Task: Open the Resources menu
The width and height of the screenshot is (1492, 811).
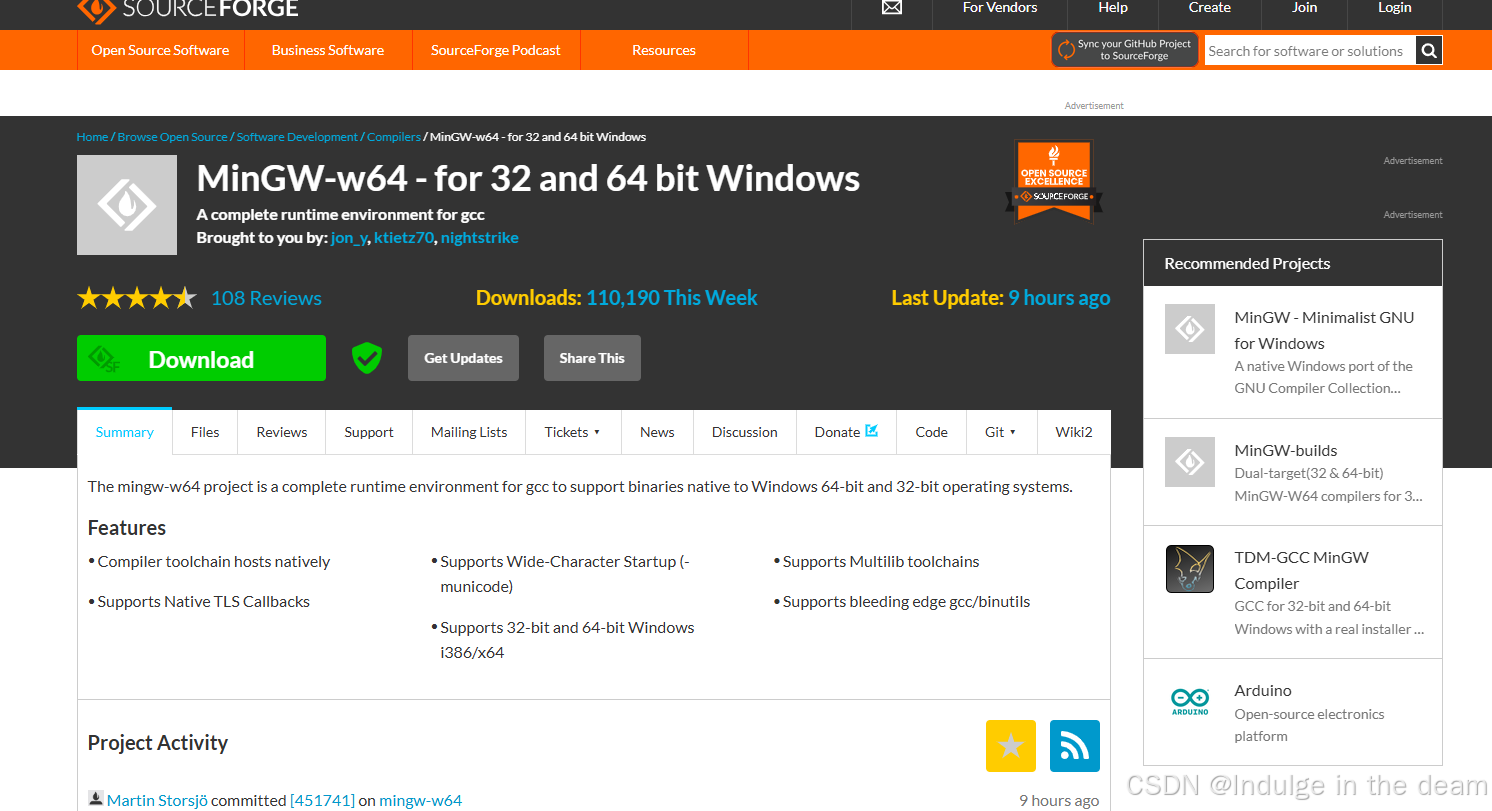Action: (664, 50)
